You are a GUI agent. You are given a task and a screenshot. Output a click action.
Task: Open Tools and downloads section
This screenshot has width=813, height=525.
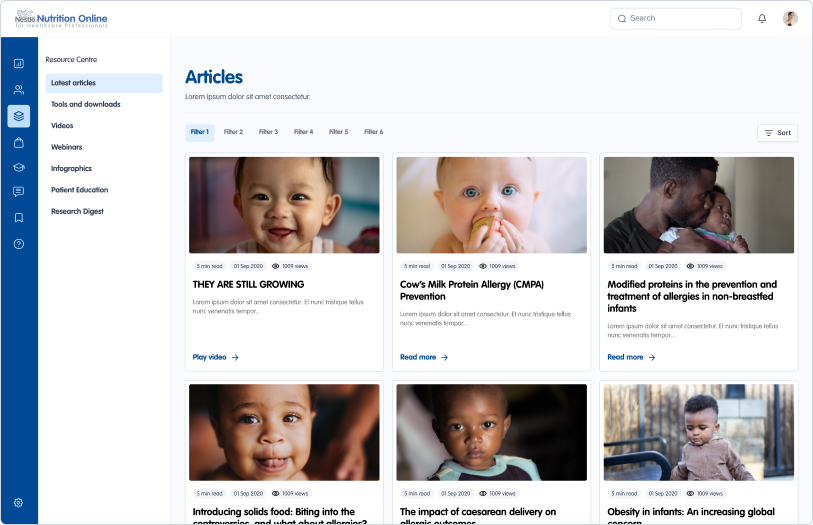click(x=86, y=104)
